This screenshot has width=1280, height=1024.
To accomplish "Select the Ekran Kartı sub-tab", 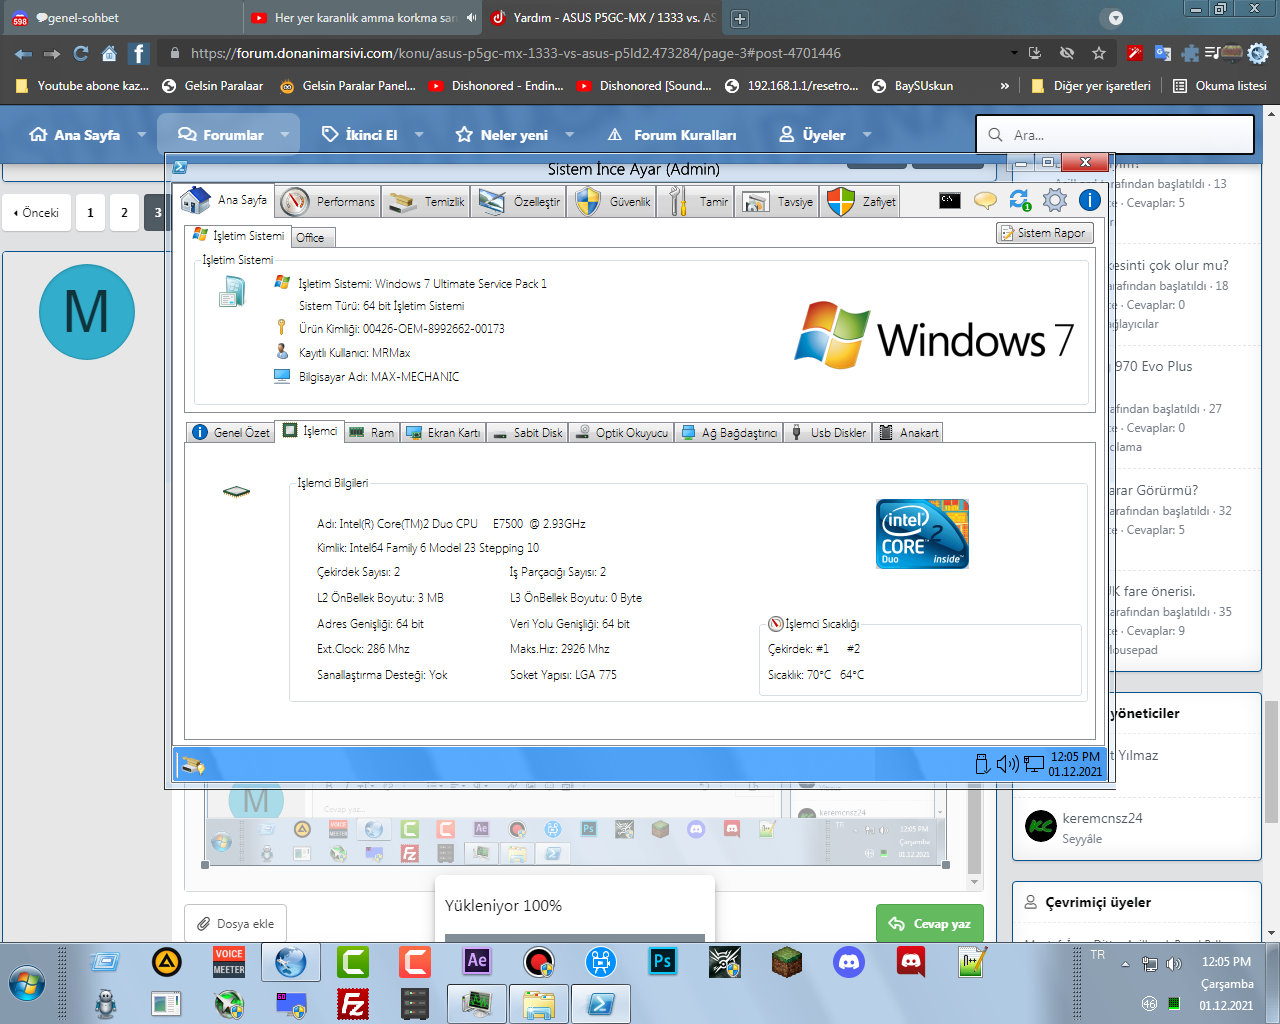I will (x=443, y=433).
